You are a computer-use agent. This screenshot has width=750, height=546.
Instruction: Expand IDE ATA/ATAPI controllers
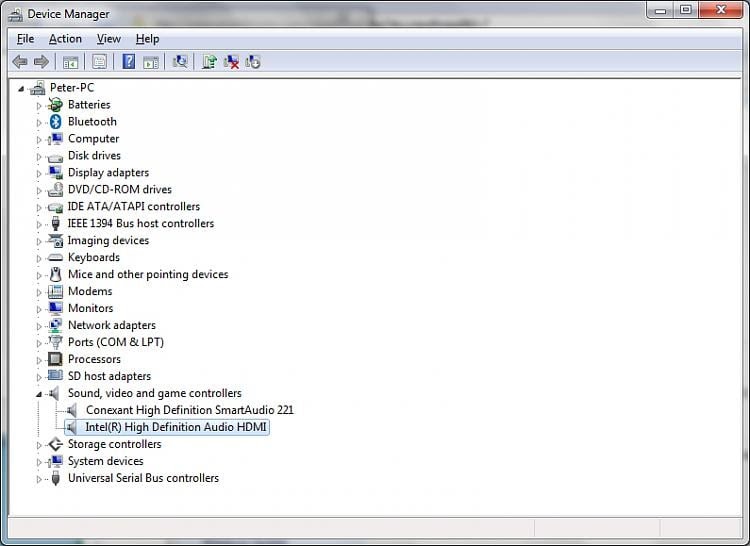(x=39, y=207)
